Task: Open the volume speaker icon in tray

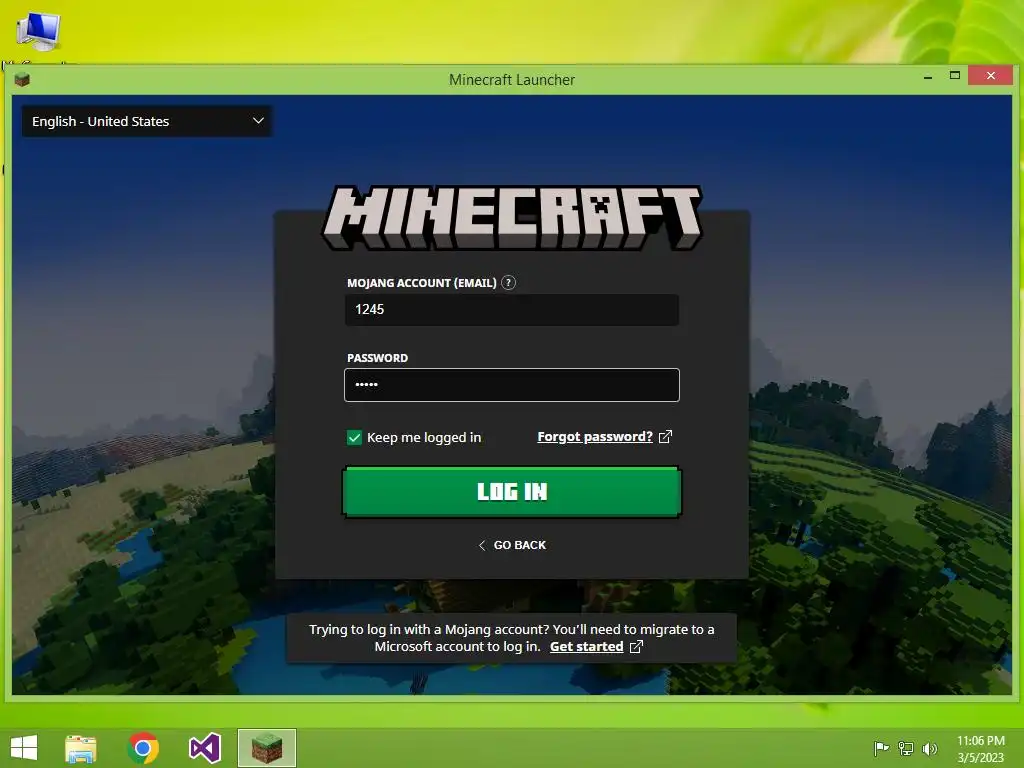Action: tap(929, 748)
